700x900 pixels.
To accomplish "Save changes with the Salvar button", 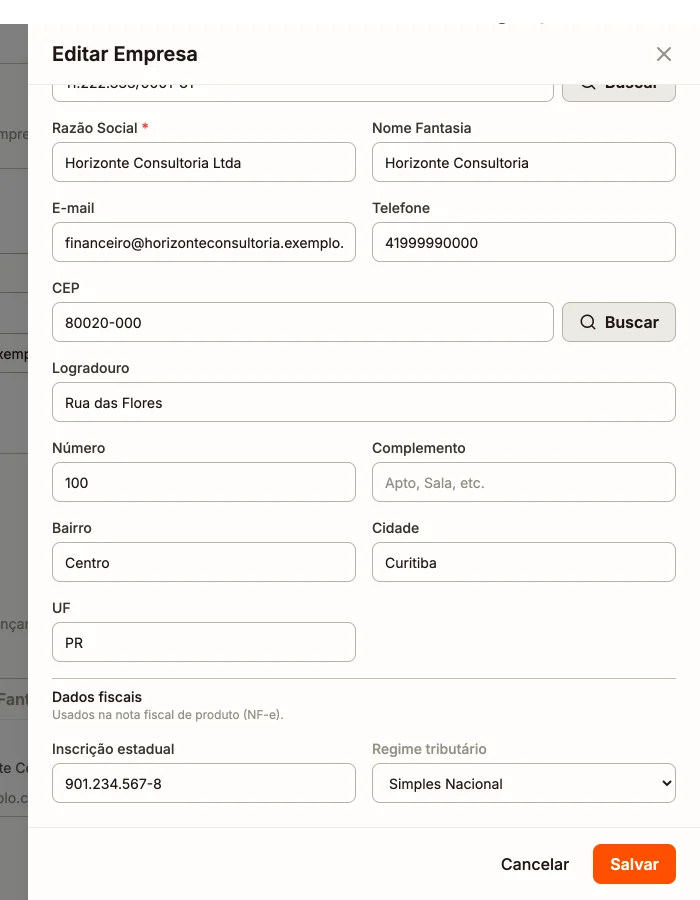I will [634, 864].
